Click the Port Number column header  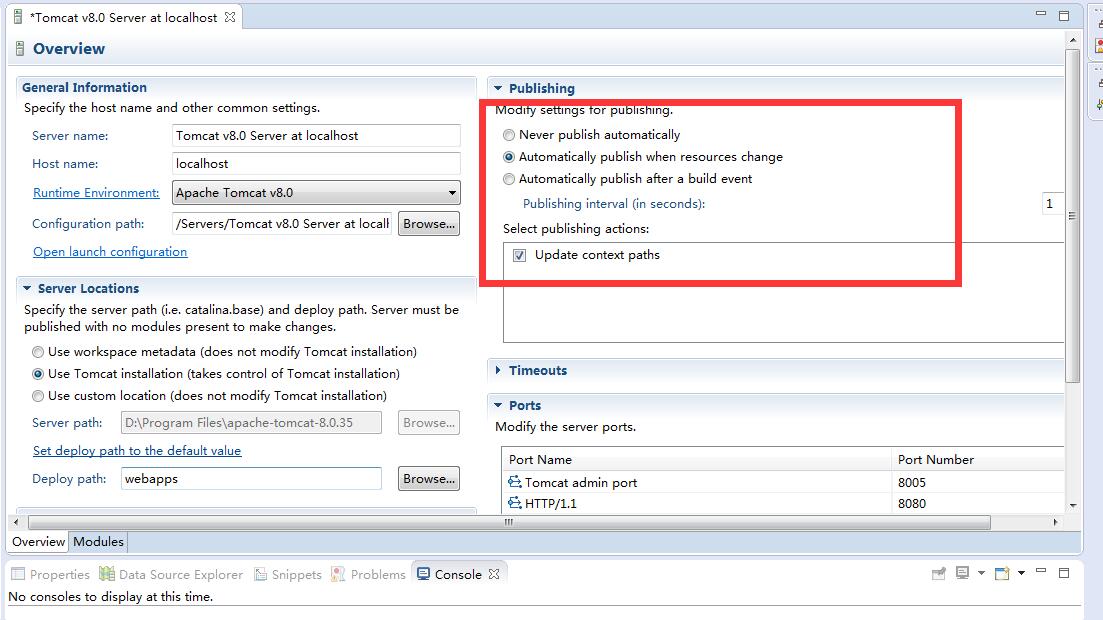click(x=978, y=460)
